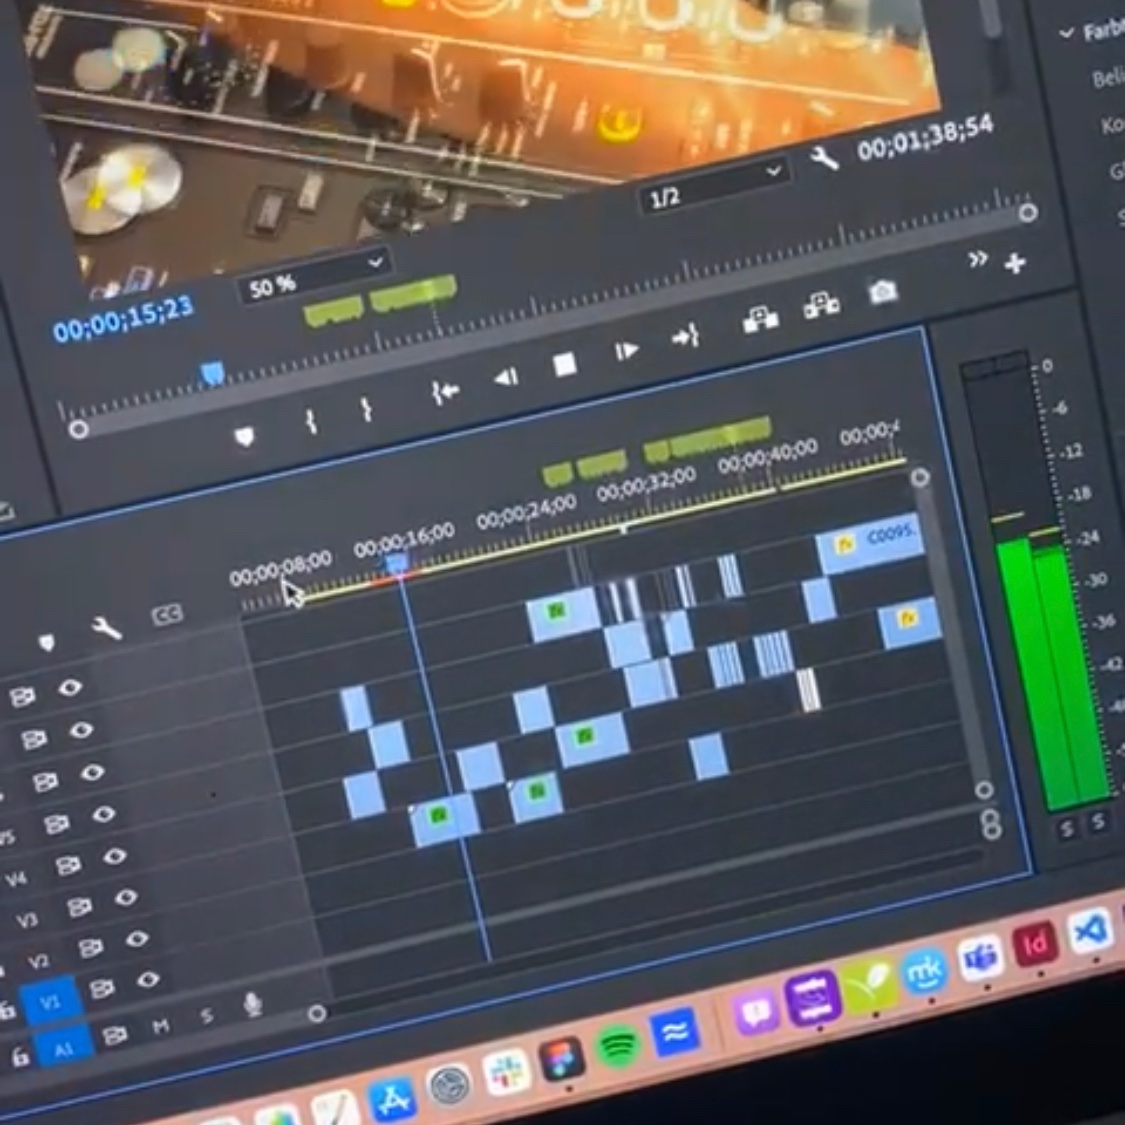Click the 00;01;38;54 duration readout
Viewport: 1125px width, 1125px height.
tap(925, 137)
